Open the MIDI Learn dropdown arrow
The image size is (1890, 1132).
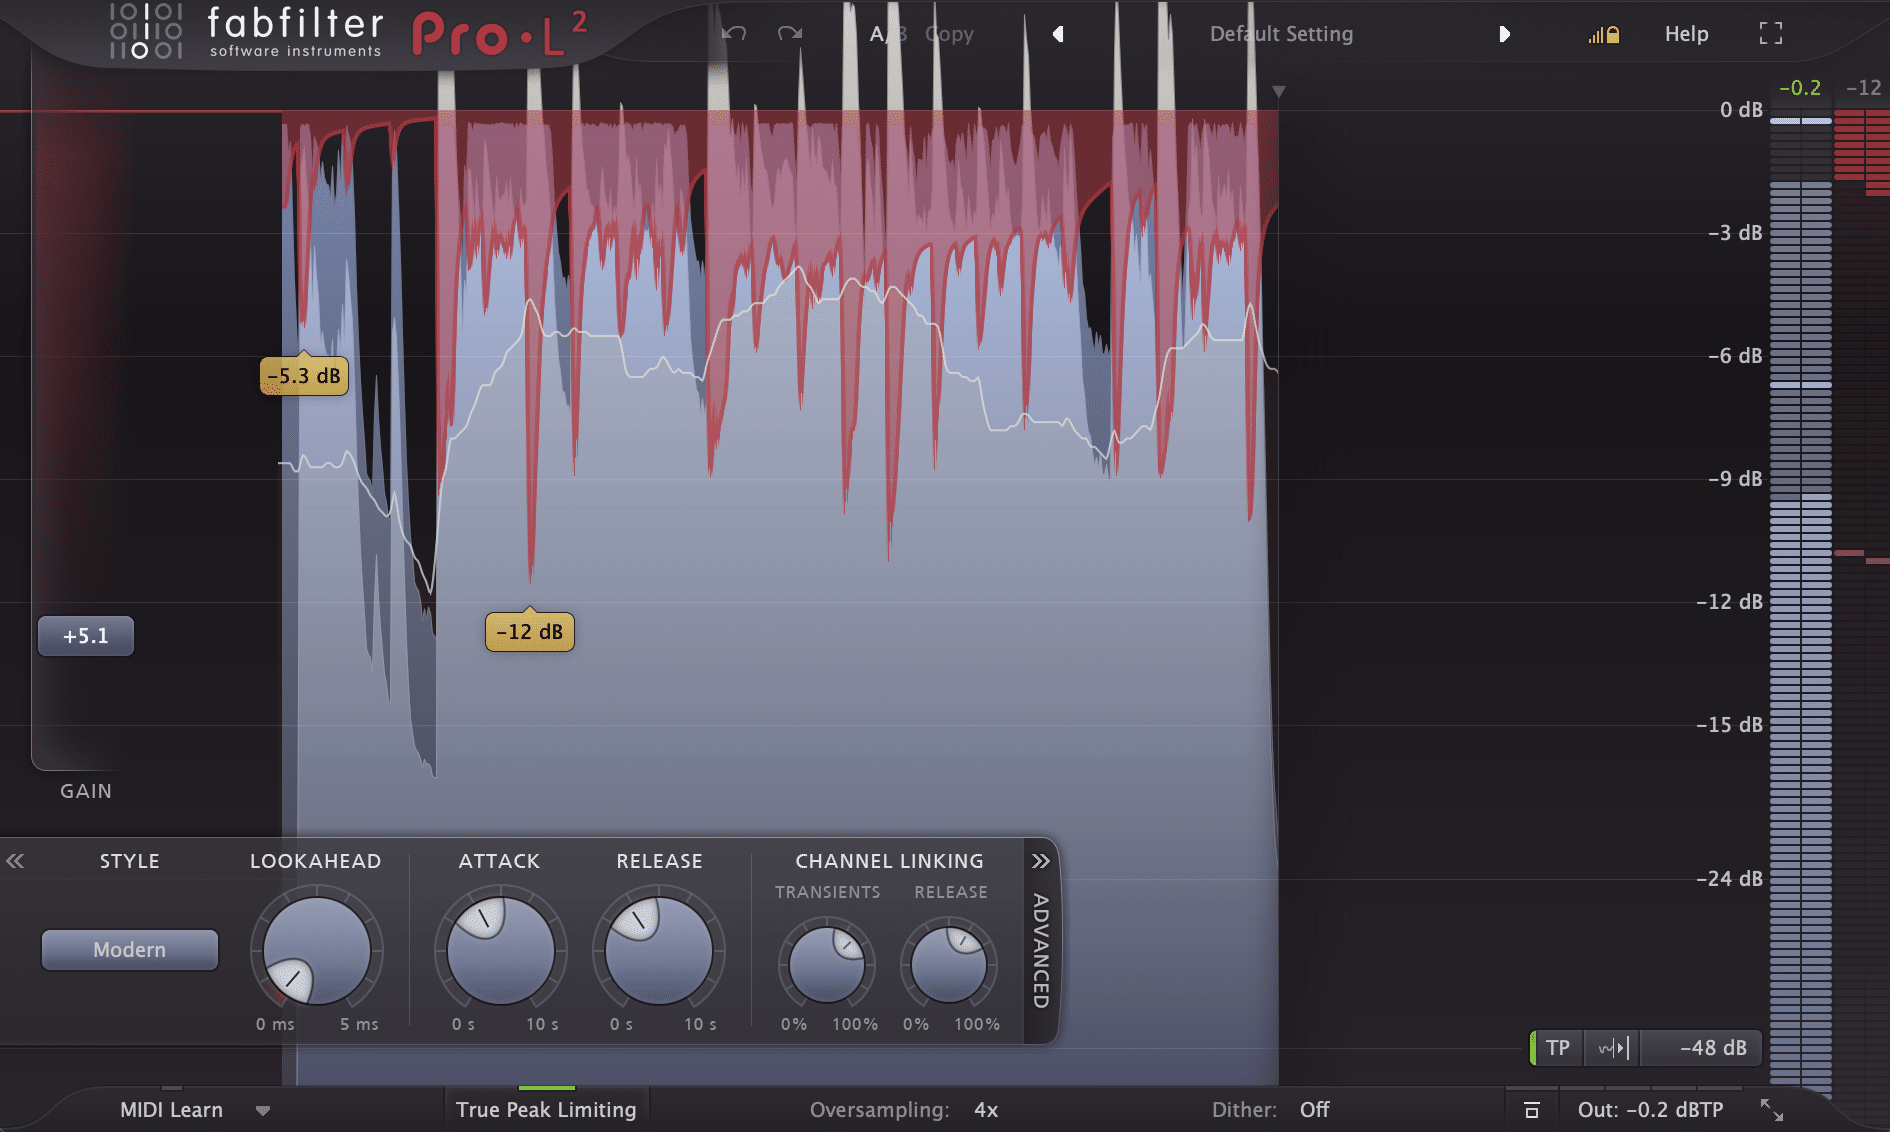click(263, 1111)
